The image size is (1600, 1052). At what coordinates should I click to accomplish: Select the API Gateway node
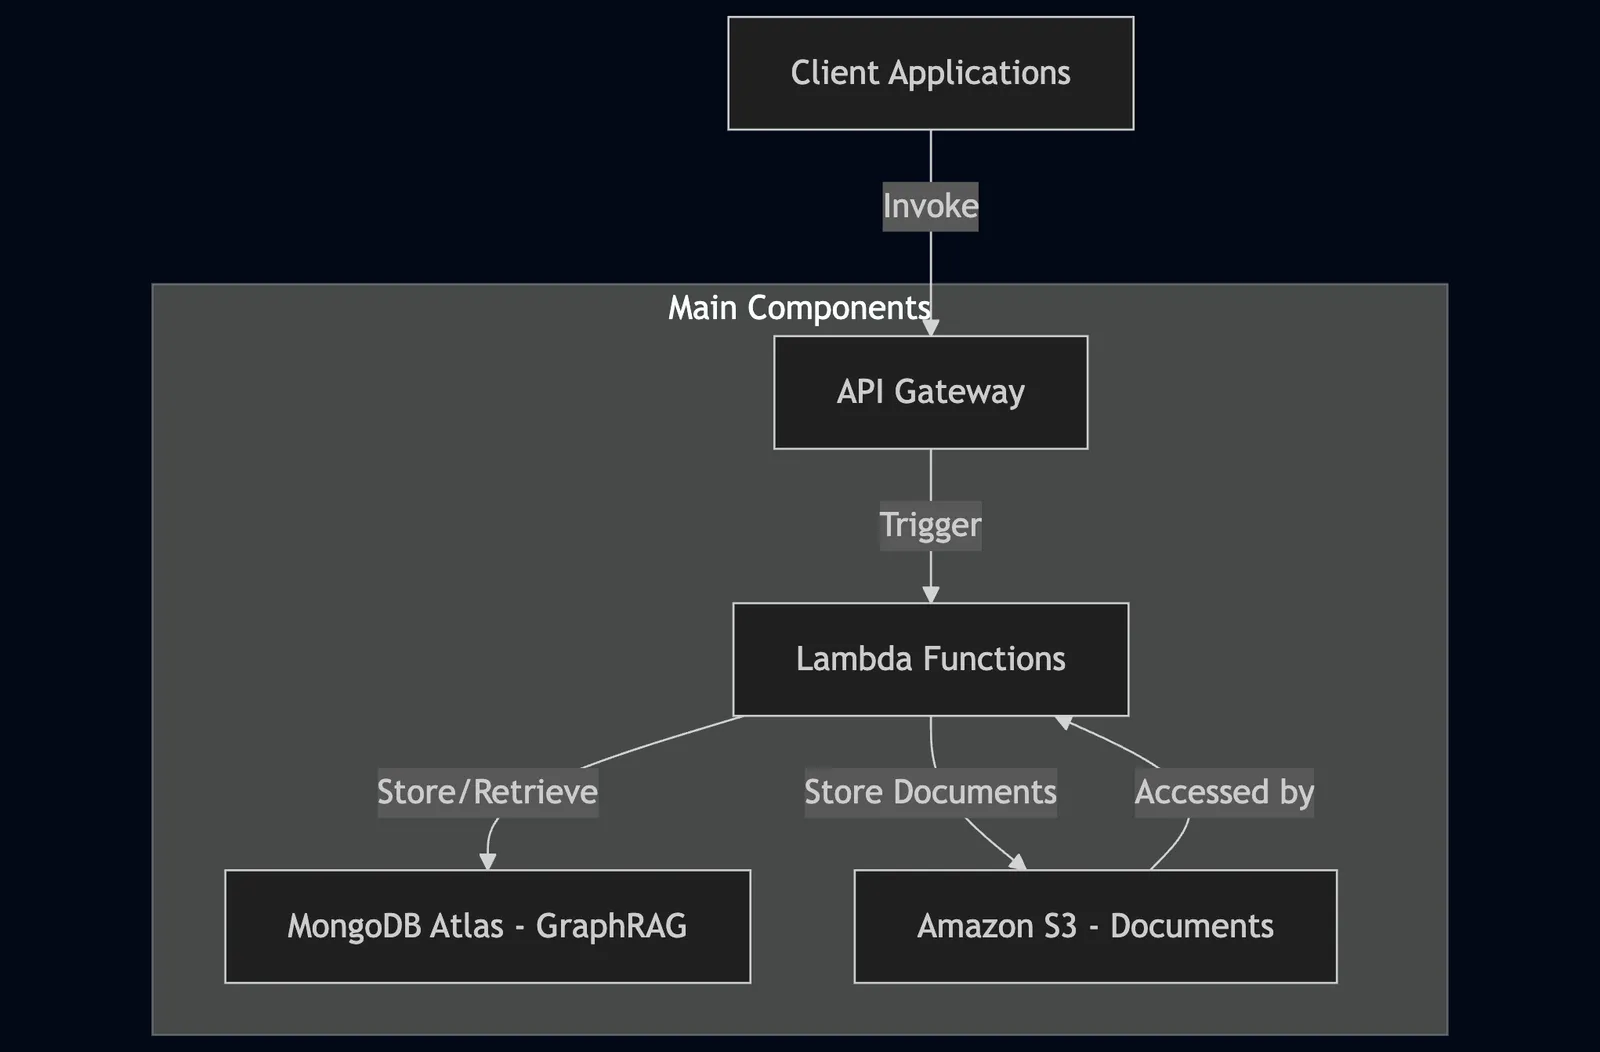tap(930, 392)
